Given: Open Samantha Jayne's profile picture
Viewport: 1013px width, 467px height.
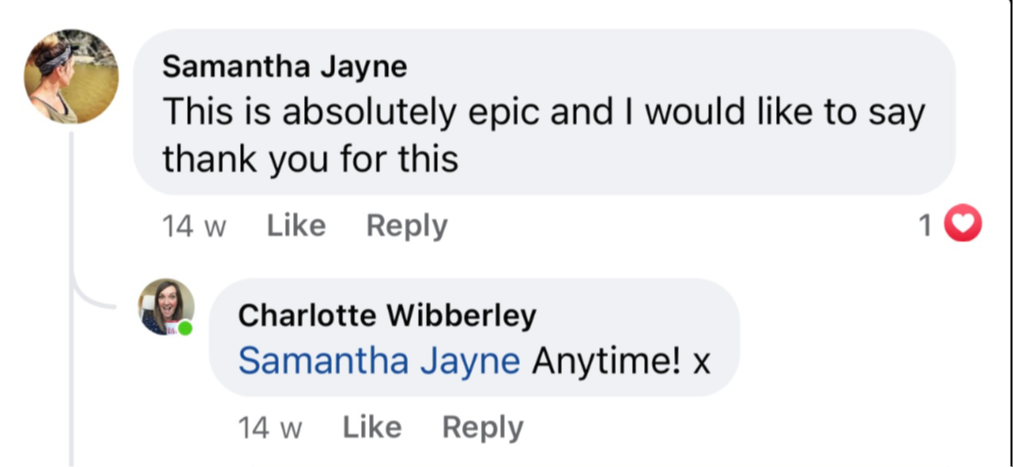Looking at the screenshot, I should point(71,77).
